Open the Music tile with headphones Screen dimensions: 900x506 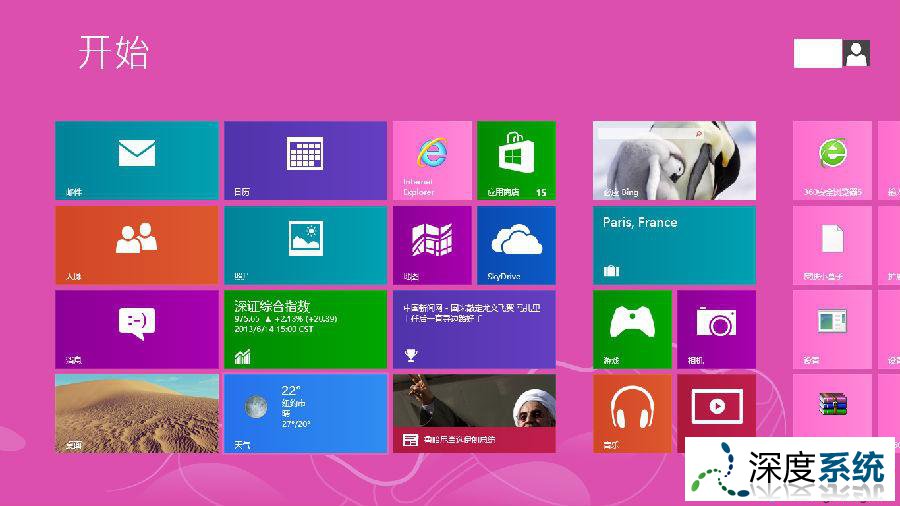point(632,414)
